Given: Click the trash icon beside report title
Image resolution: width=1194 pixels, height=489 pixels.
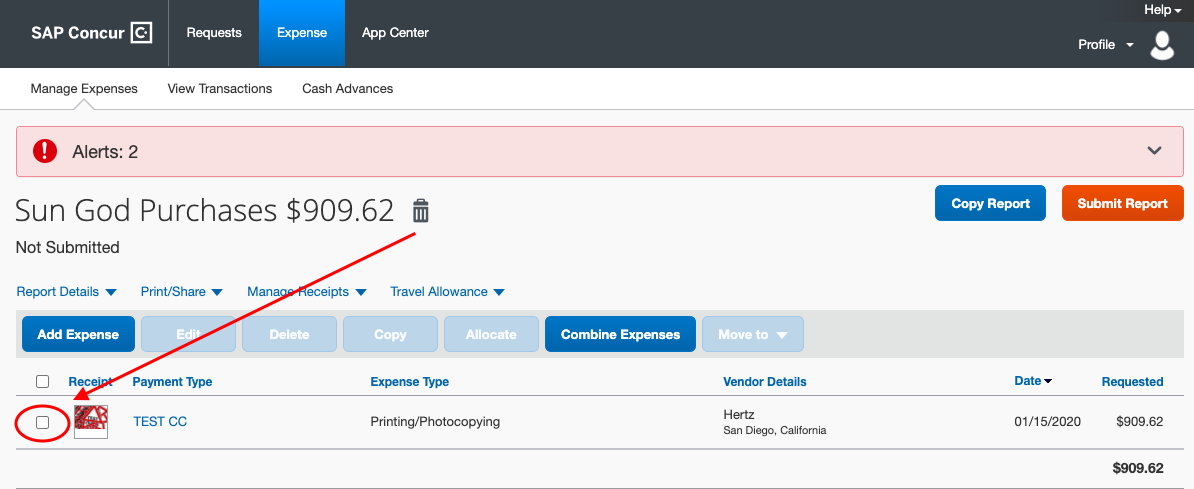Looking at the screenshot, I should tap(421, 211).
